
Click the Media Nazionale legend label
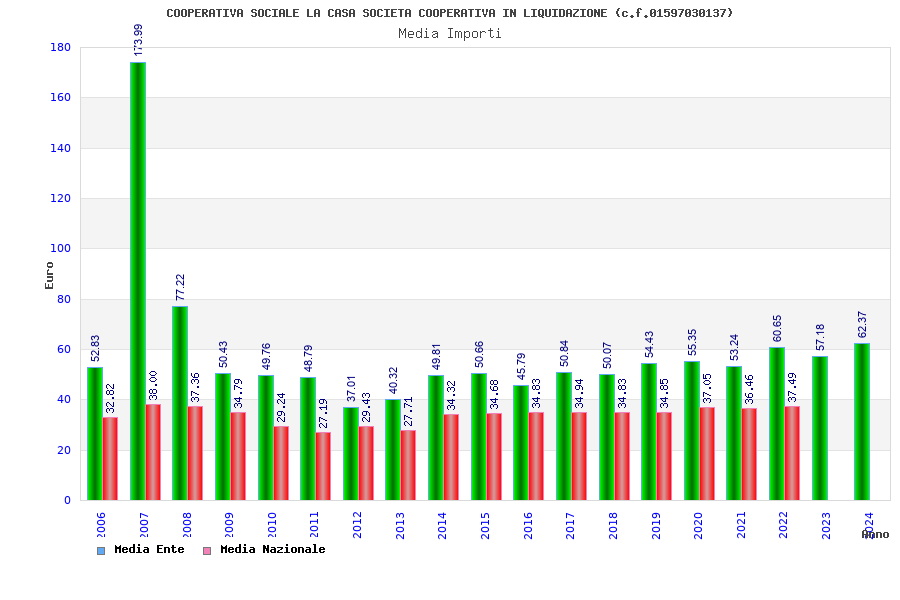(x=273, y=549)
